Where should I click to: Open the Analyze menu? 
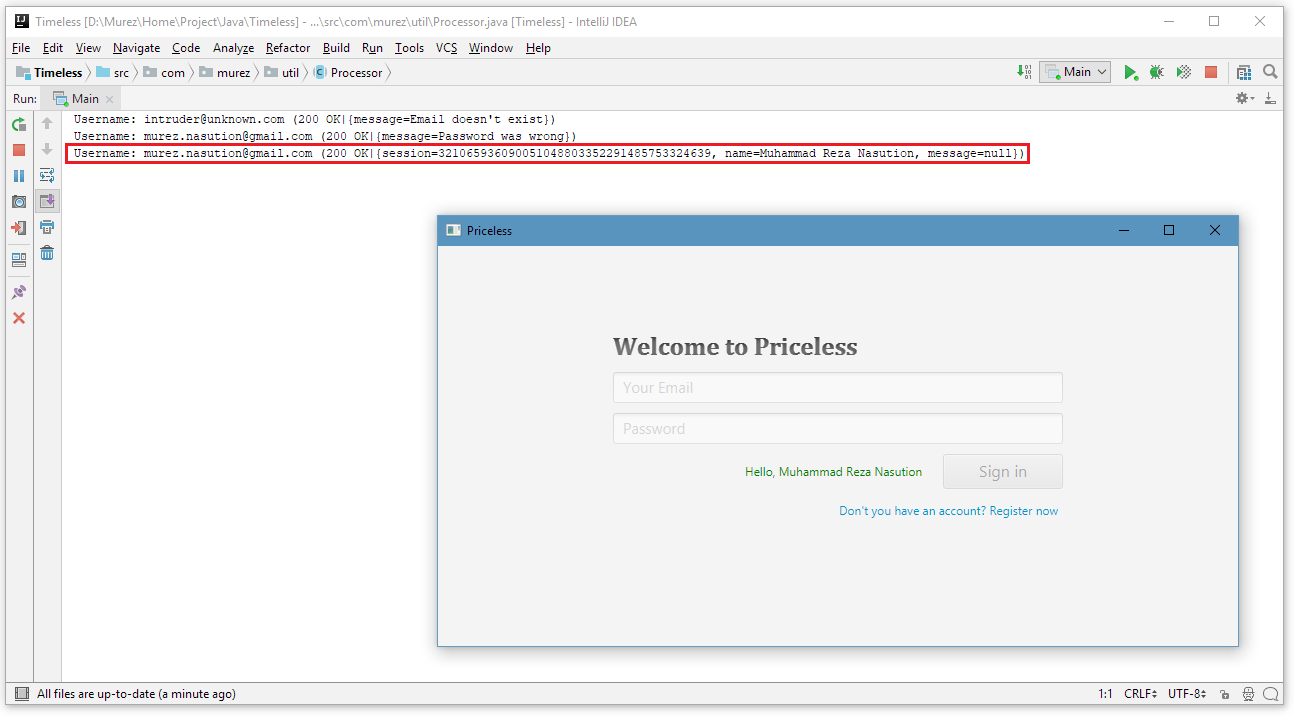click(x=233, y=48)
